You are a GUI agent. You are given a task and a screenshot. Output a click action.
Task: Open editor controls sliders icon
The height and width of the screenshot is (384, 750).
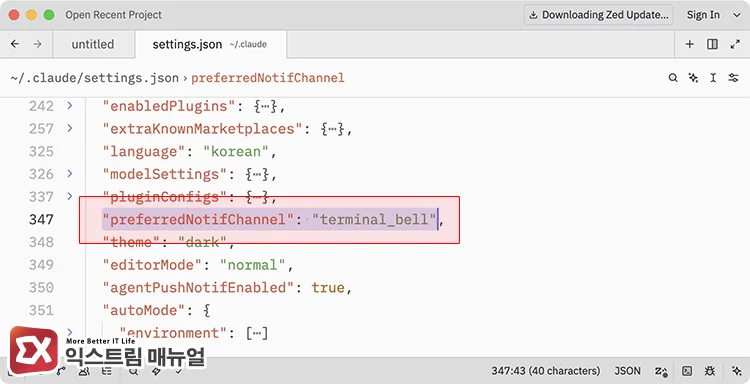pyautogui.click(x=733, y=77)
